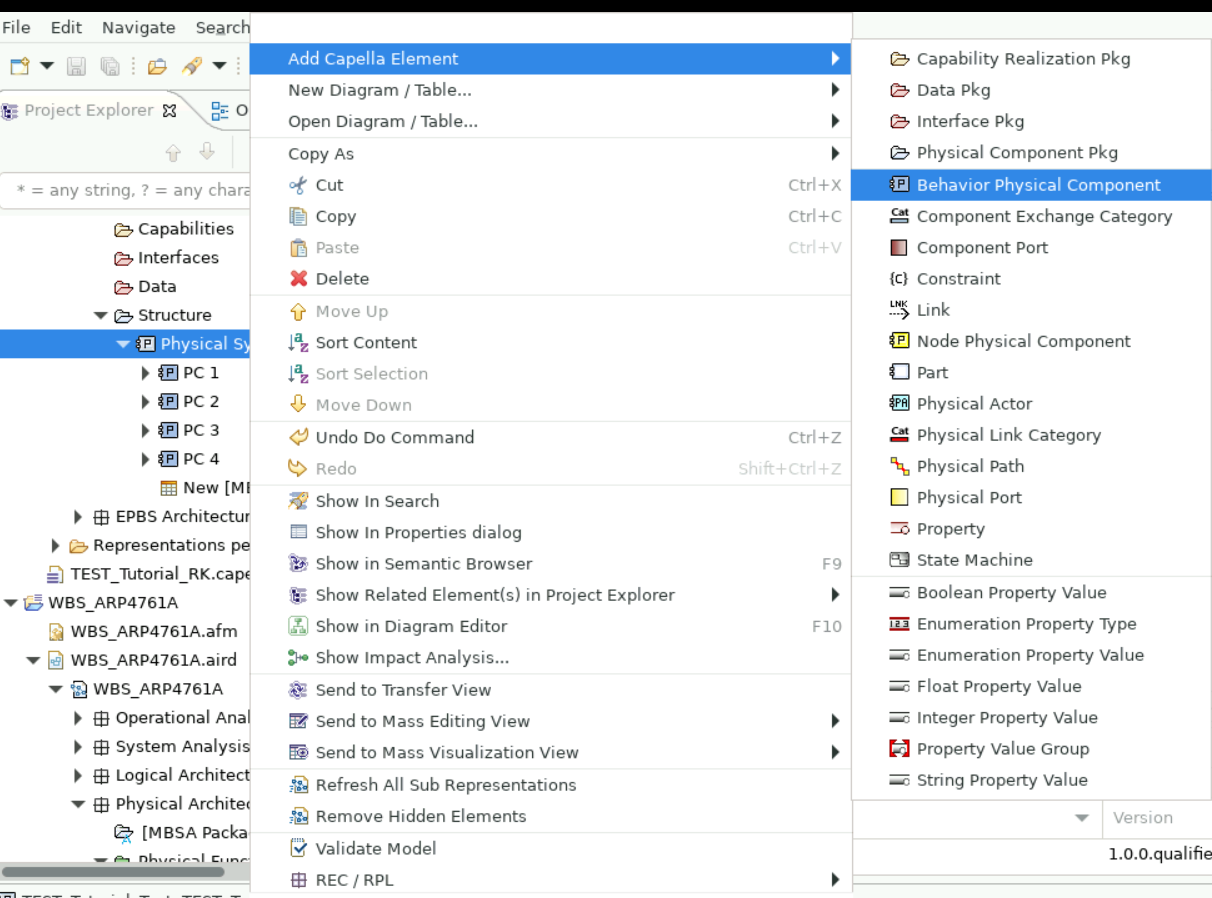The image size is (1212, 898).
Task: Click the Undo Do Command arrow icon
Action: (x=298, y=437)
